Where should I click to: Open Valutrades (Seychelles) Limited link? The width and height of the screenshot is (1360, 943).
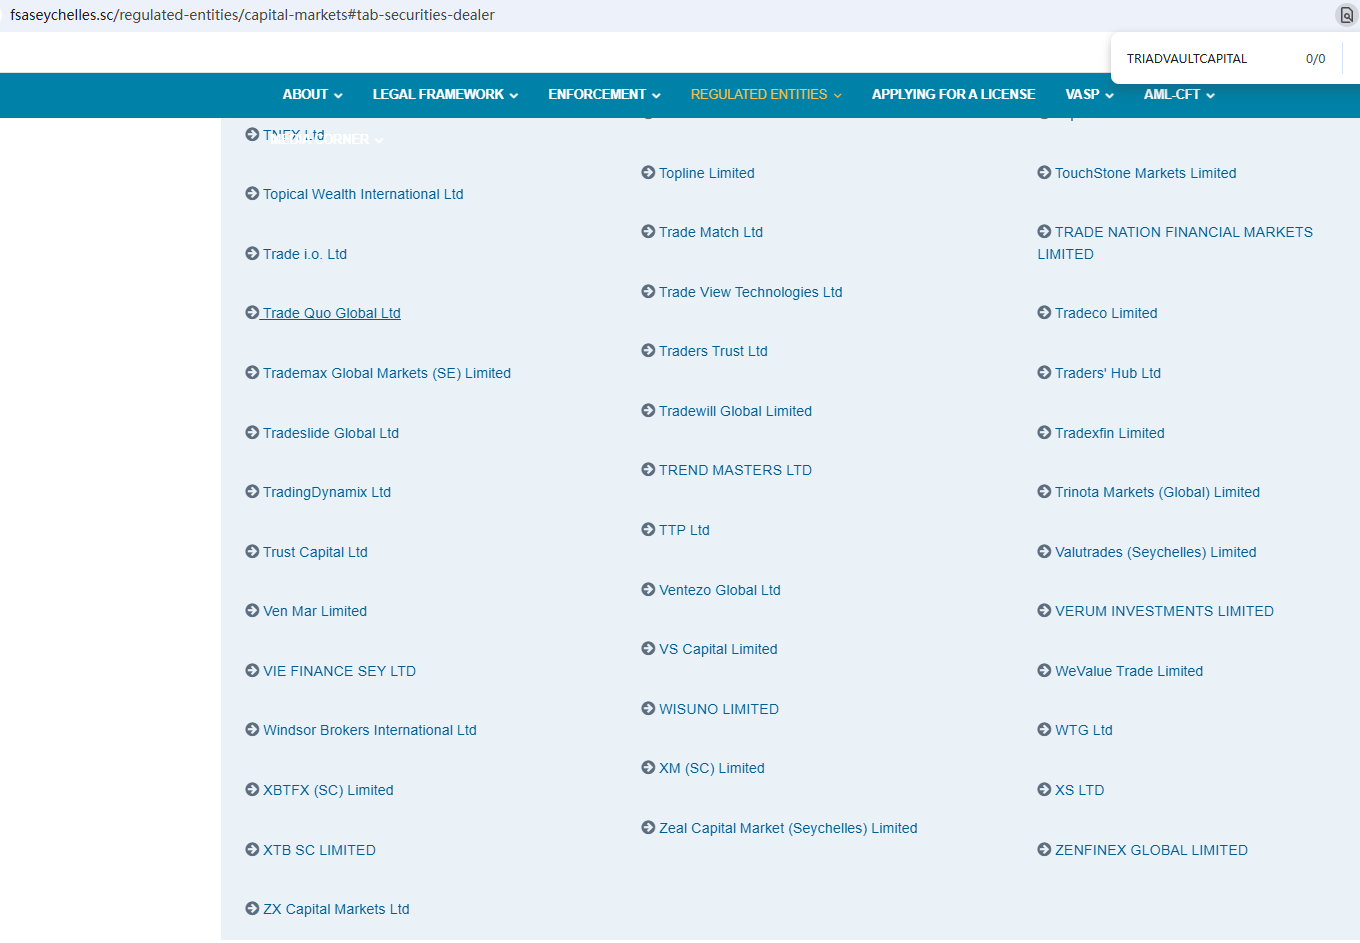pyautogui.click(x=1156, y=552)
